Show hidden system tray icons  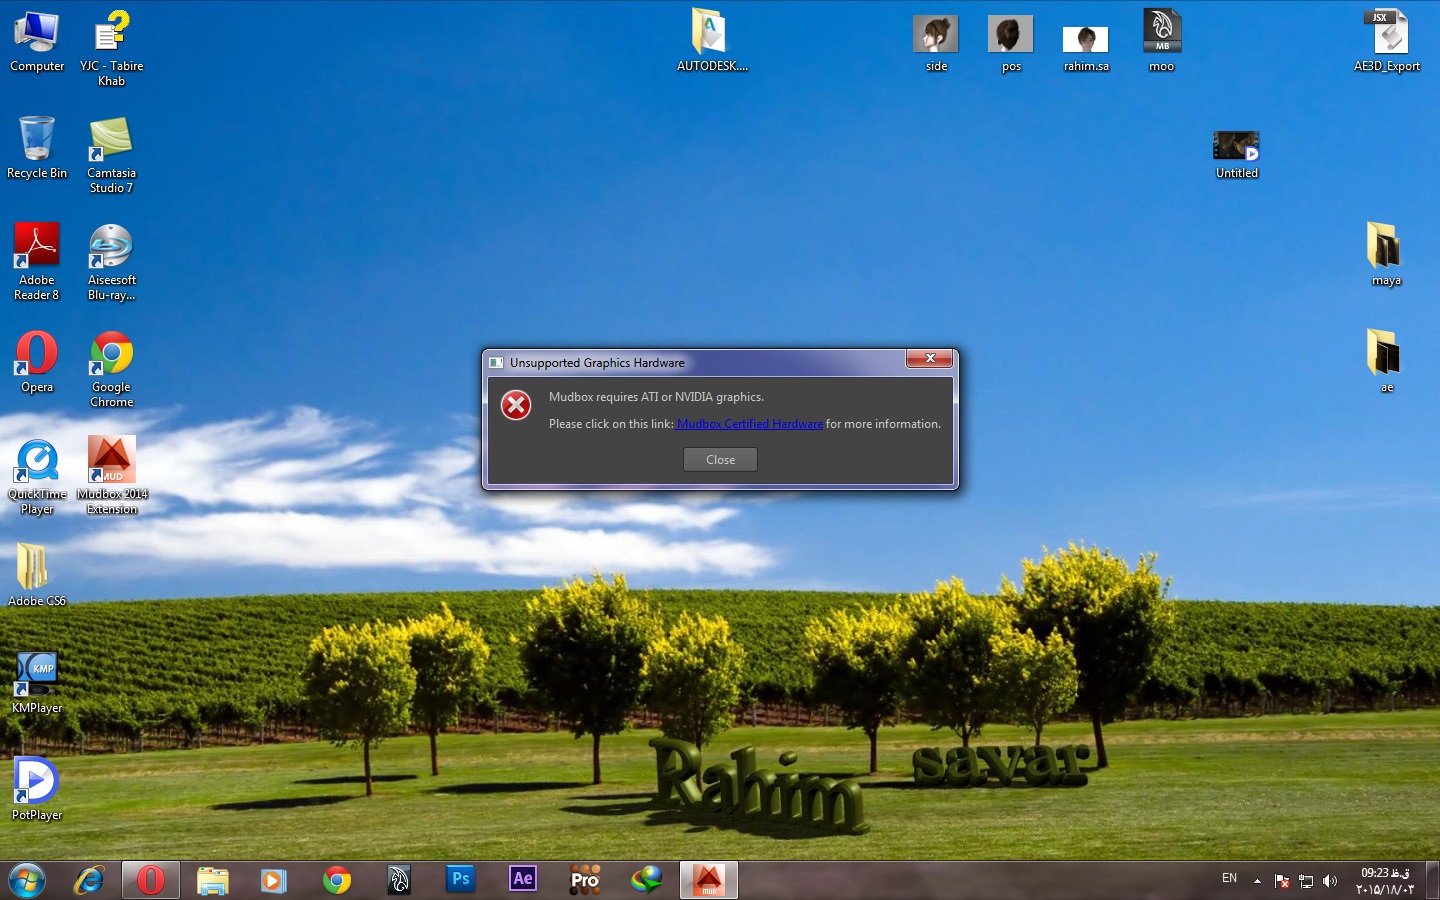click(x=1257, y=881)
